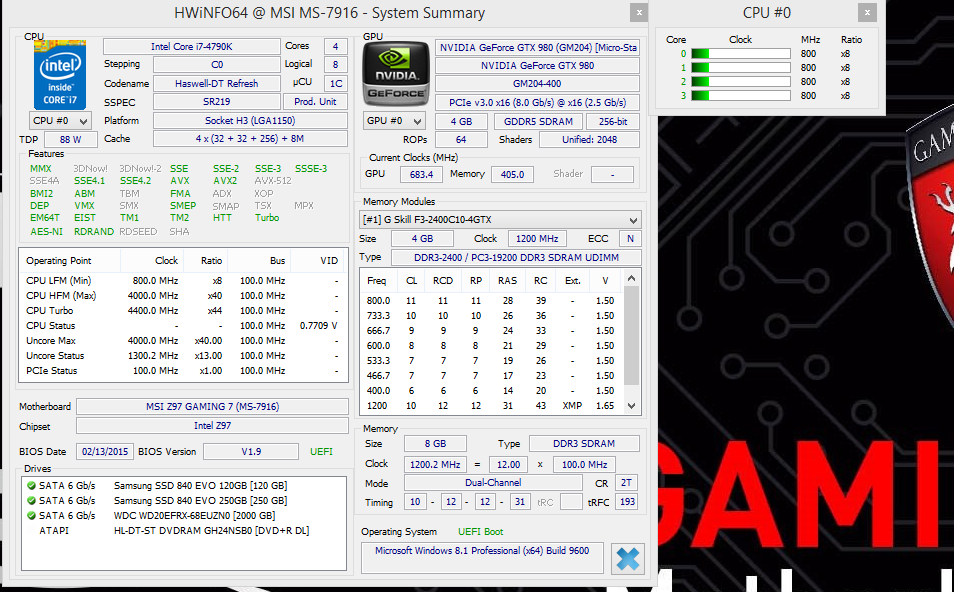Click the DDR3-2400 / PC3-19200 type field
Image resolution: width=954 pixels, height=592 pixels.
(x=516, y=257)
